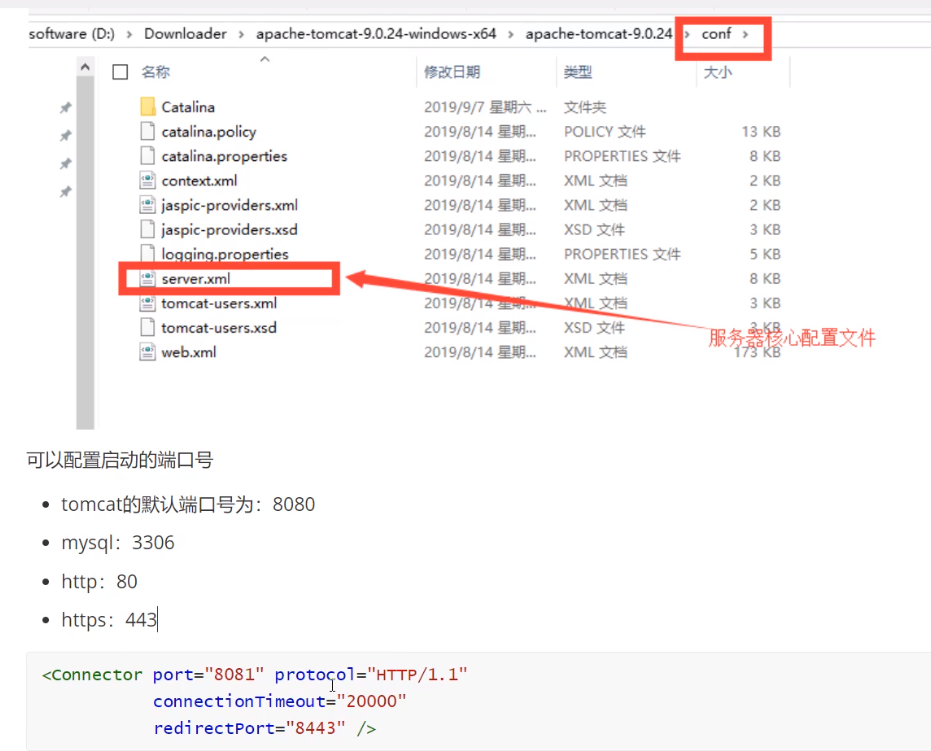
Task: Click the 可以配置启动的端口号 paragraph
Action: (x=119, y=460)
